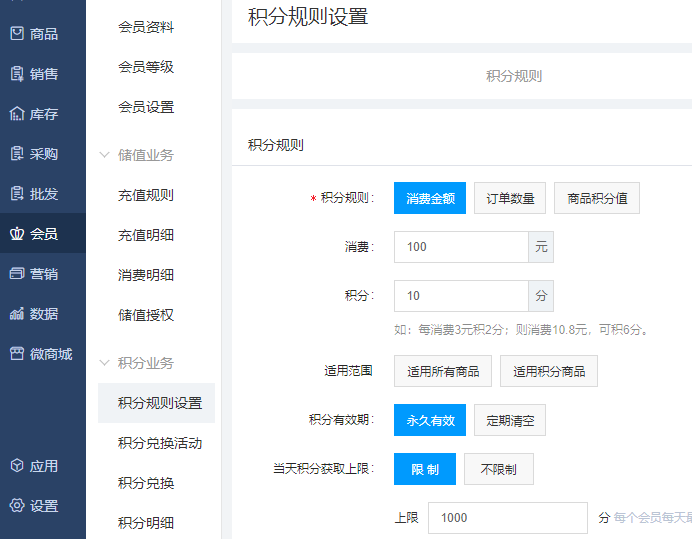The height and width of the screenshot is (539, 692).
Task: Switch to the 积分规则 tab
Action: [514, 76]
